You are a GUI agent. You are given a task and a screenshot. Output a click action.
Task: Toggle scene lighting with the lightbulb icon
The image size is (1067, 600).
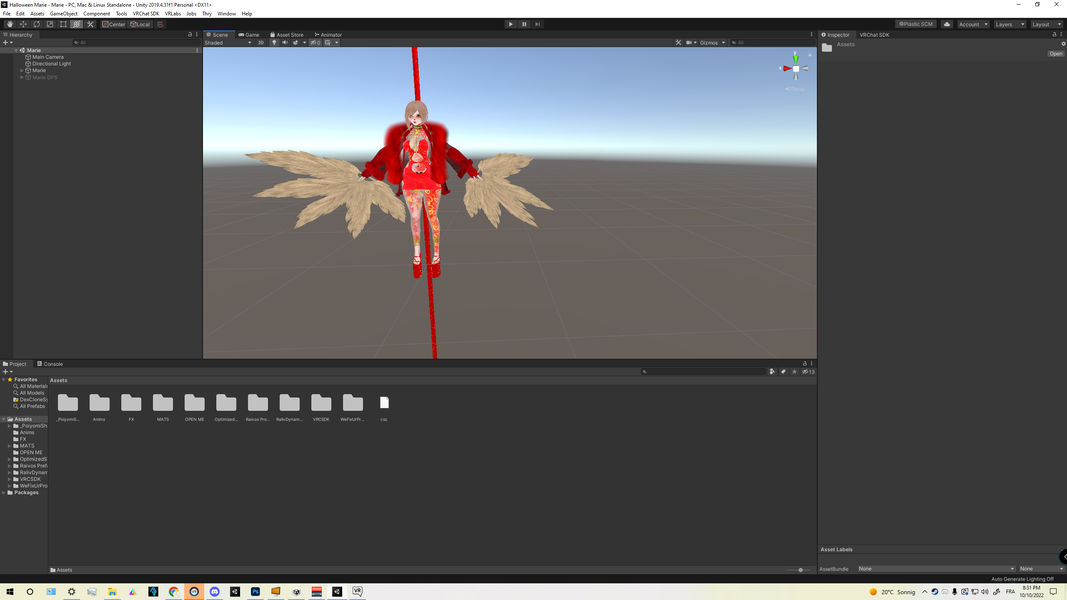[x=274, y=43]
